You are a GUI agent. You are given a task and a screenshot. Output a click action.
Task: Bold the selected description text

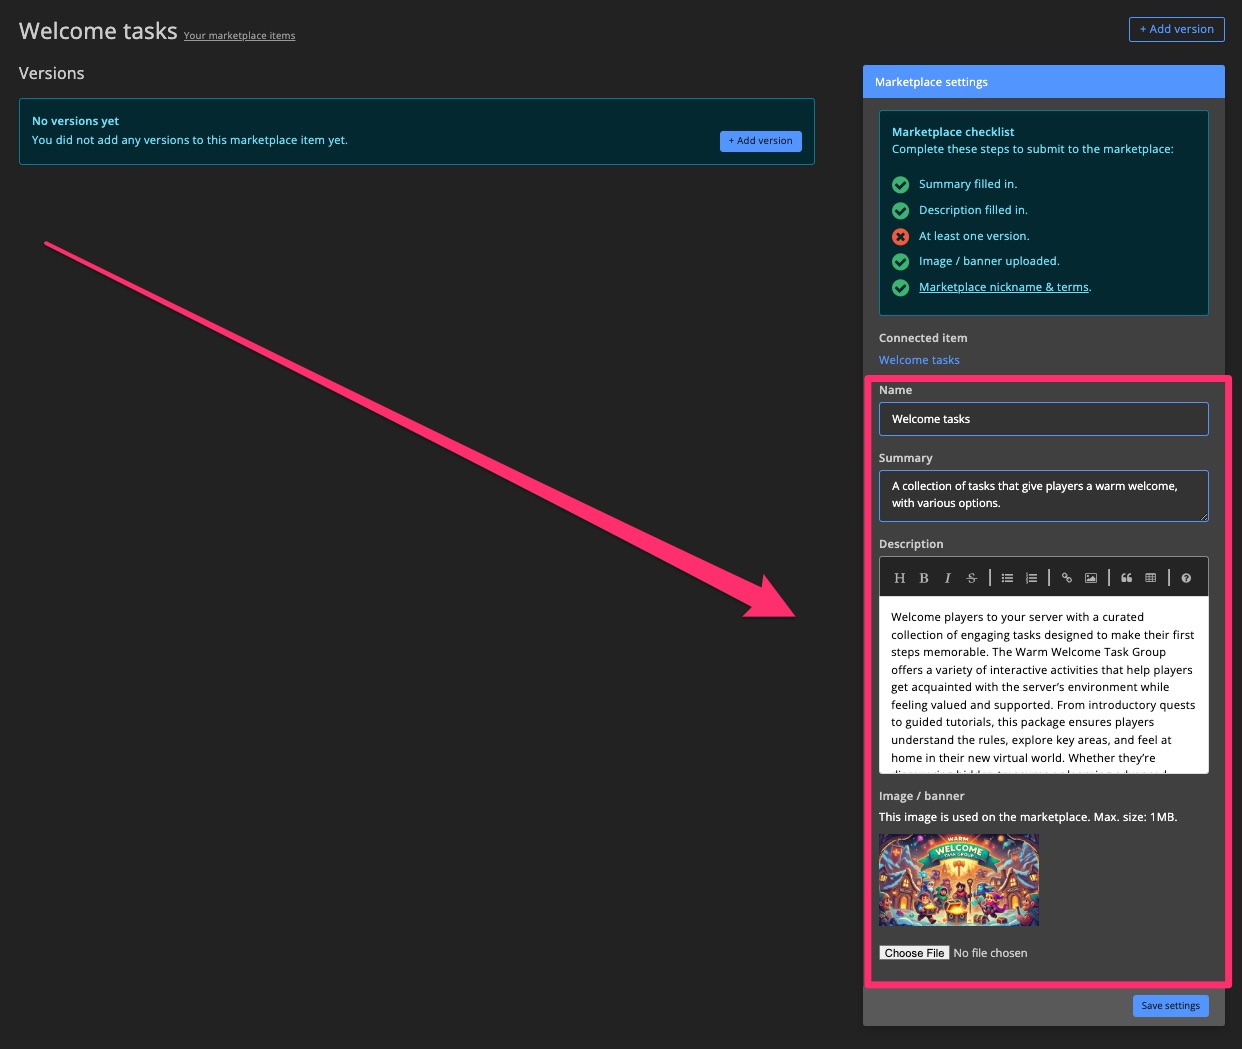[x=923, y=577]
